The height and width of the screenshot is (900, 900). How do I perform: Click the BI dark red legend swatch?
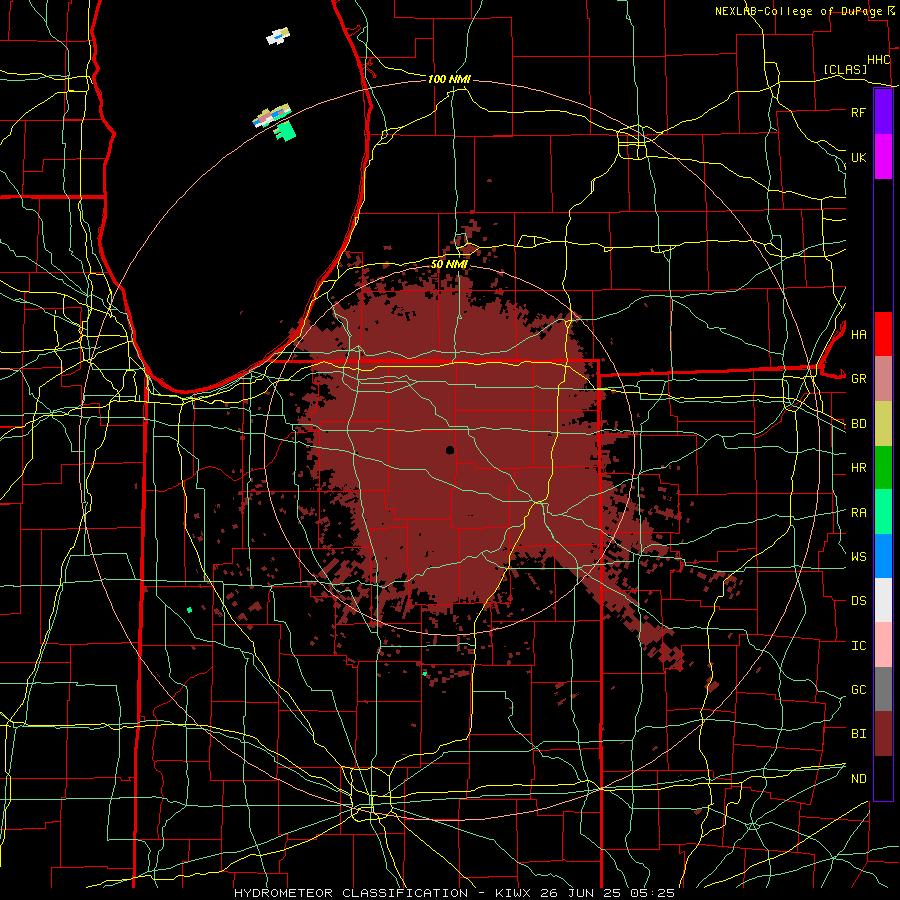point(883,734)
